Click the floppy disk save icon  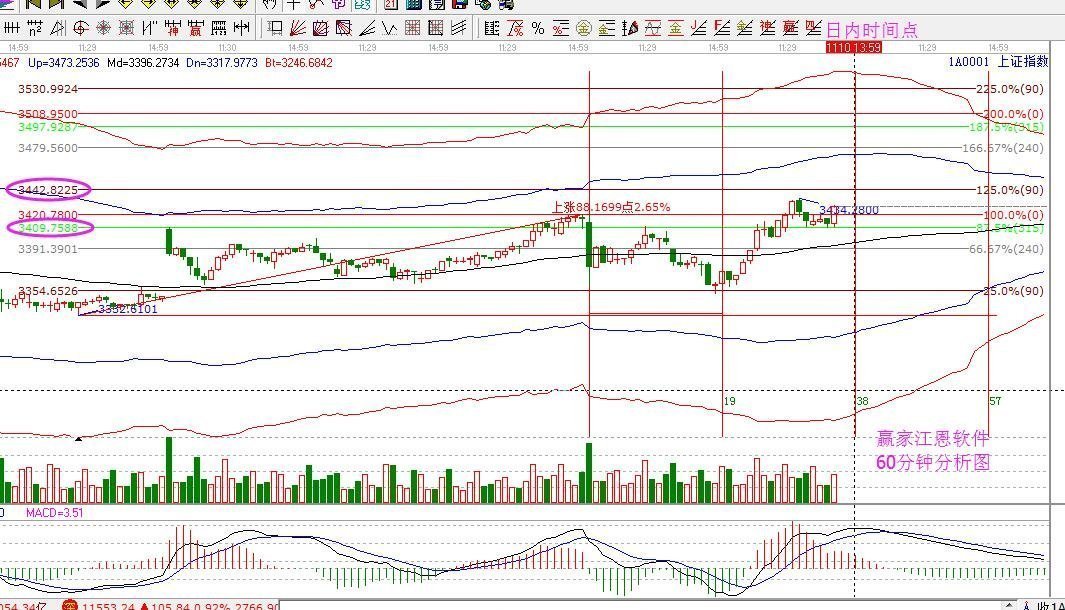(x=461, y=4)
